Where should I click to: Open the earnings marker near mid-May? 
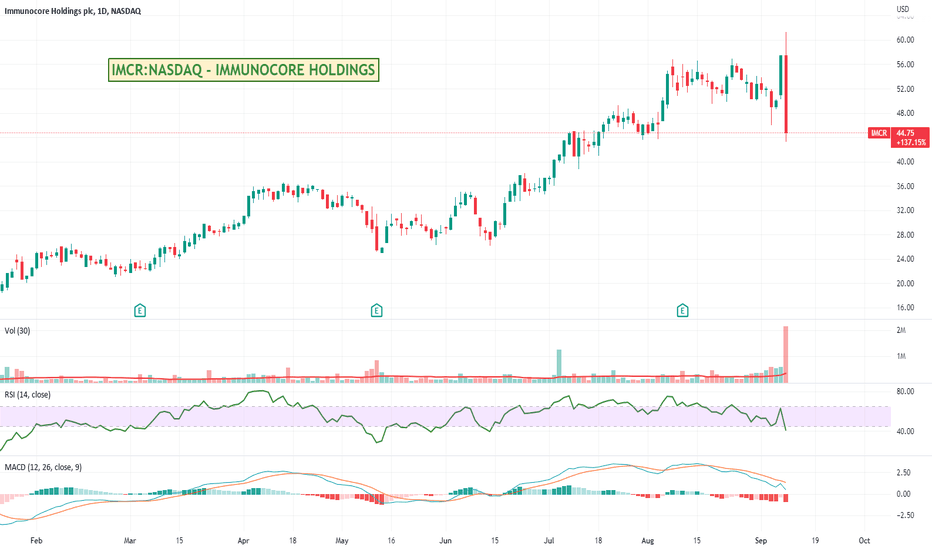point(376,310)
